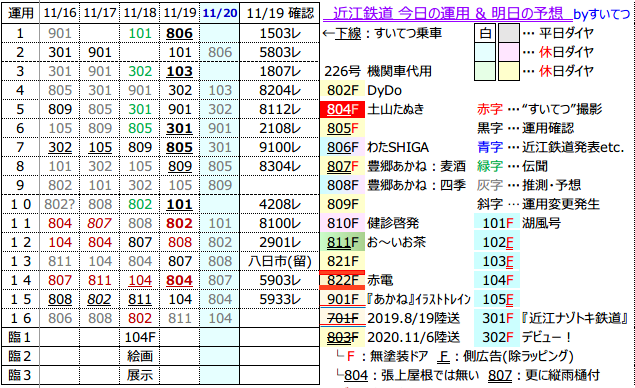Click the 斜字 legend label

tap(490, 204)
